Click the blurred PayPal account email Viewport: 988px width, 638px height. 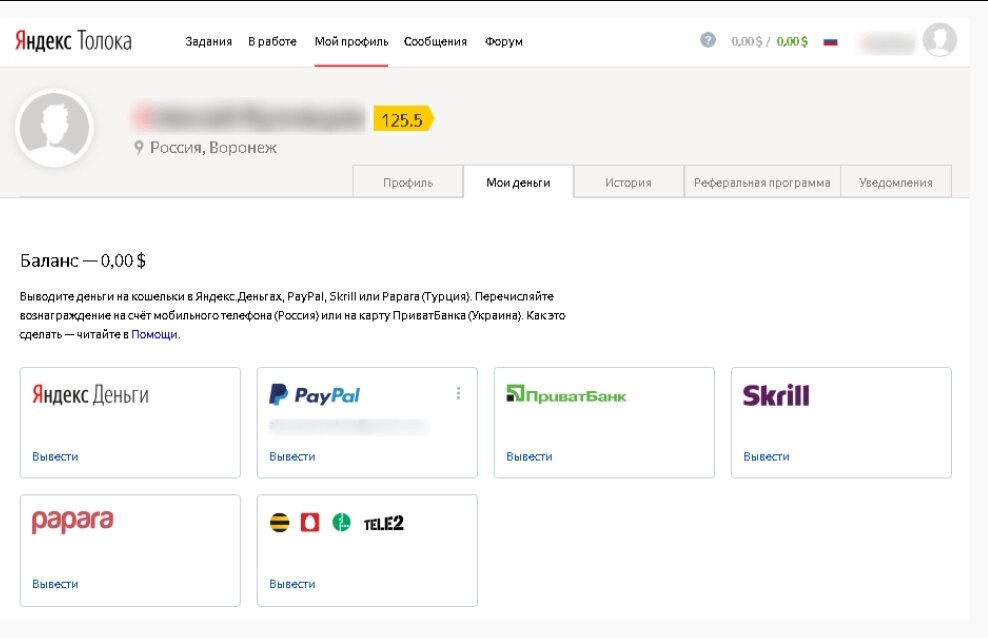coord(348,426)
